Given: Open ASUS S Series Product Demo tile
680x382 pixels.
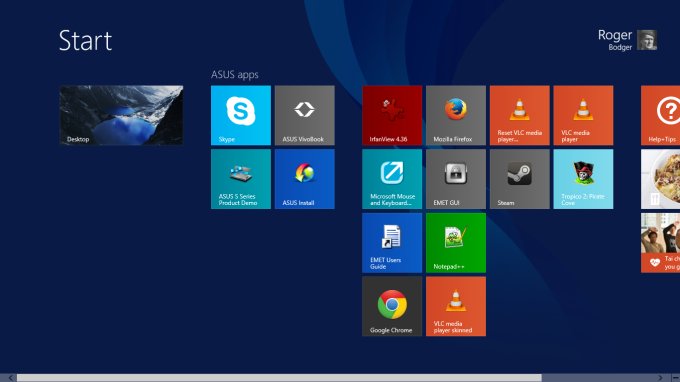Looking at the screenshot, I should (241, 179).
